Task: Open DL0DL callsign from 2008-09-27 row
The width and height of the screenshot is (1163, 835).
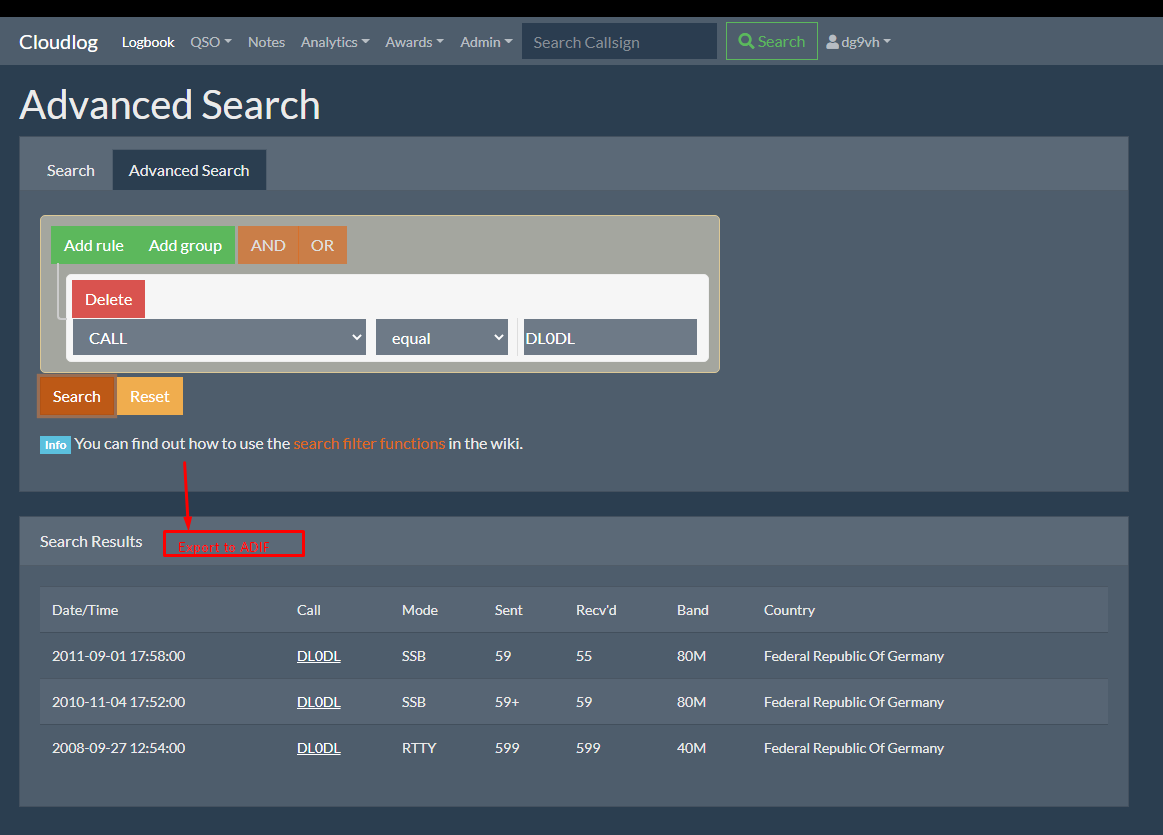Action: pyautogui.click(x=318, y=748)
